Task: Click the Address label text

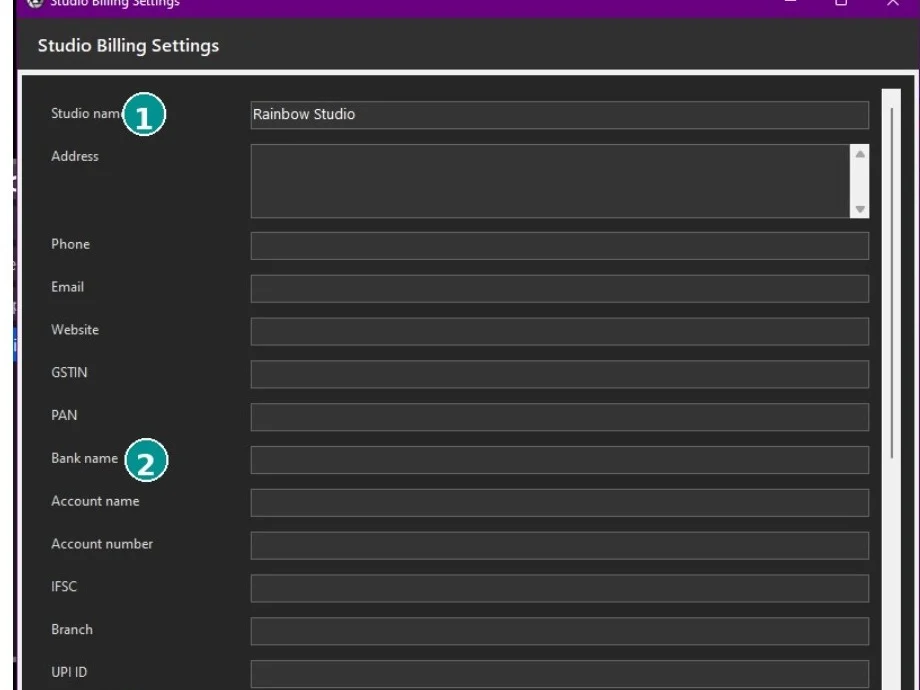Action: pos(75,156)
